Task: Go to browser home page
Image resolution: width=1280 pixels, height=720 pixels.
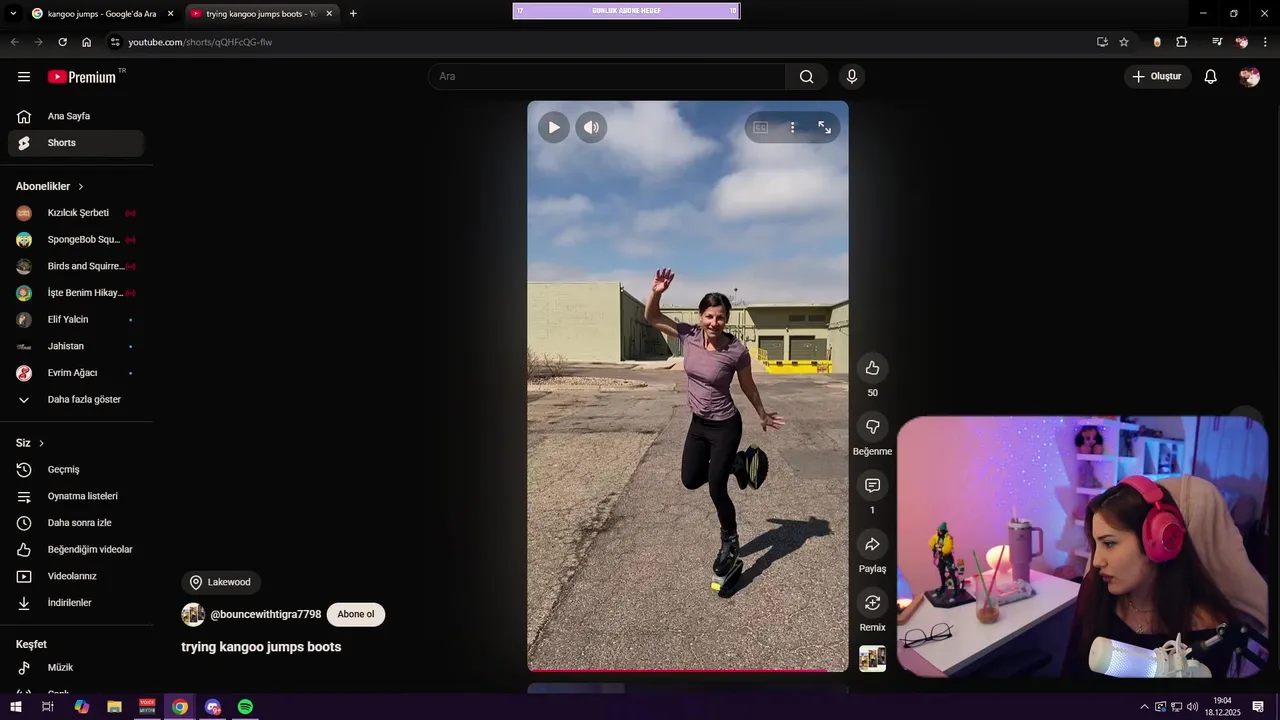Action: pos(87,42)
